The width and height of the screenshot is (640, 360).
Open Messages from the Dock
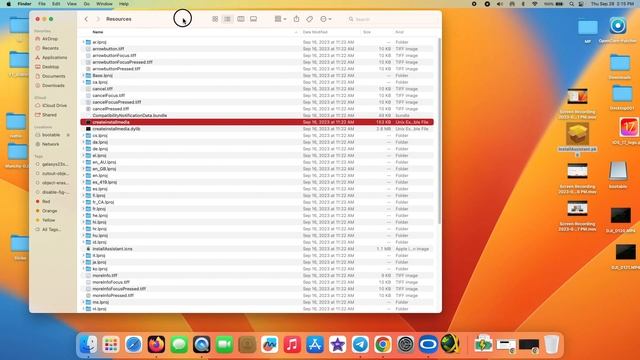tap(179, 344)
